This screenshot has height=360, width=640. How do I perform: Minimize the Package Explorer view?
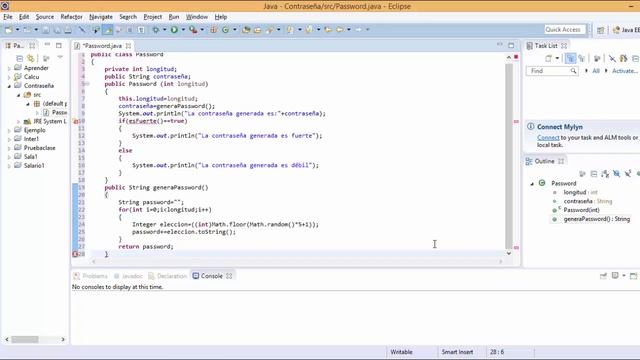coord(47,44)
